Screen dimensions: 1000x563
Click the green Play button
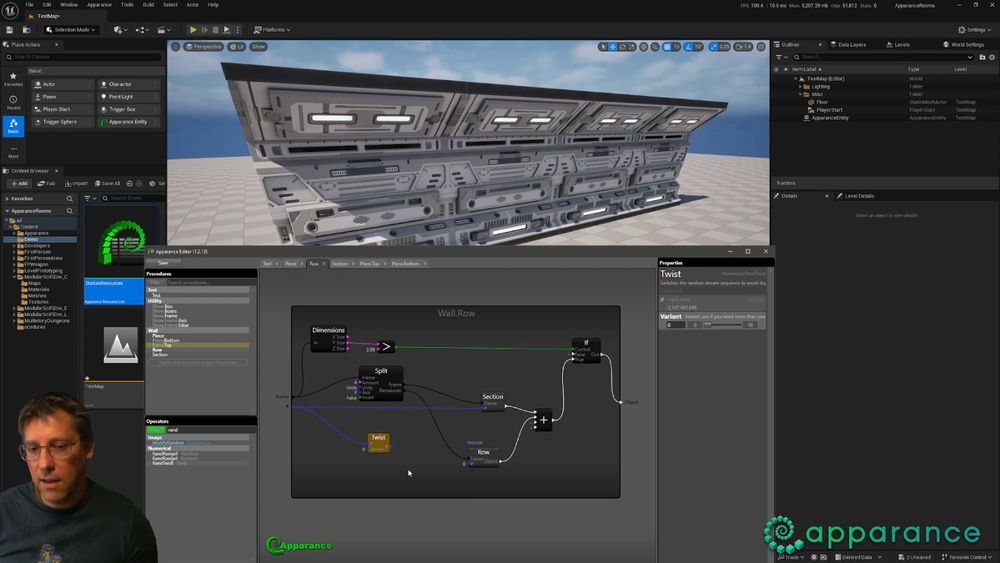[x=193, y=29]
